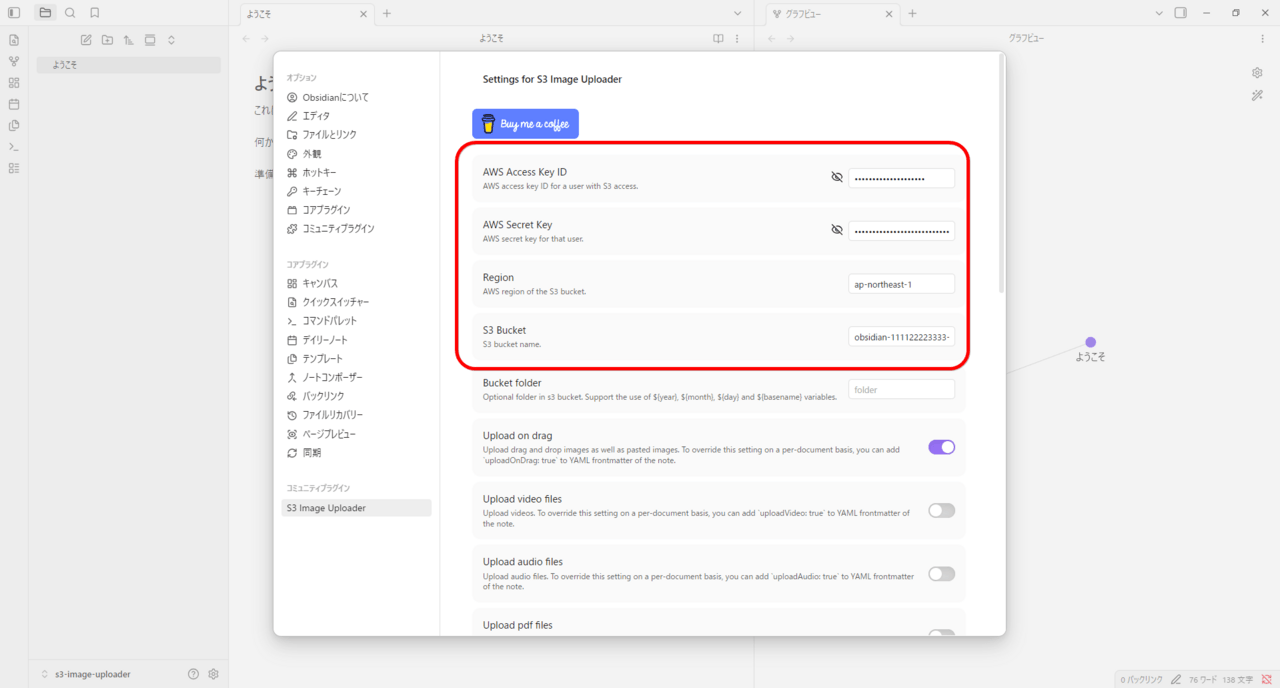Image resolution: width=1280 pixels, height=688 pixels.
Task: Change sort order in file explorer
Action: pos(129,40)
